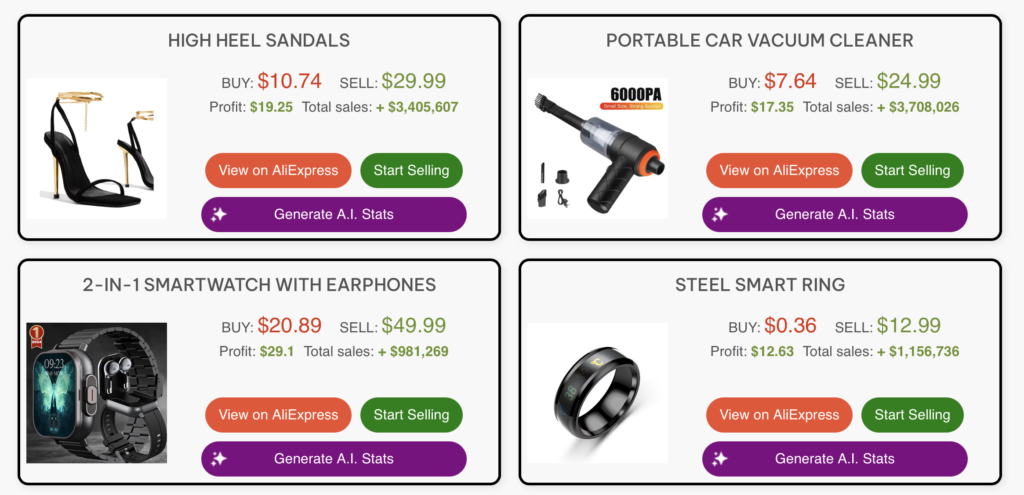The image size is (1024, 495).
Task: Open the black smart ring product image
Action: pos(598,392)
